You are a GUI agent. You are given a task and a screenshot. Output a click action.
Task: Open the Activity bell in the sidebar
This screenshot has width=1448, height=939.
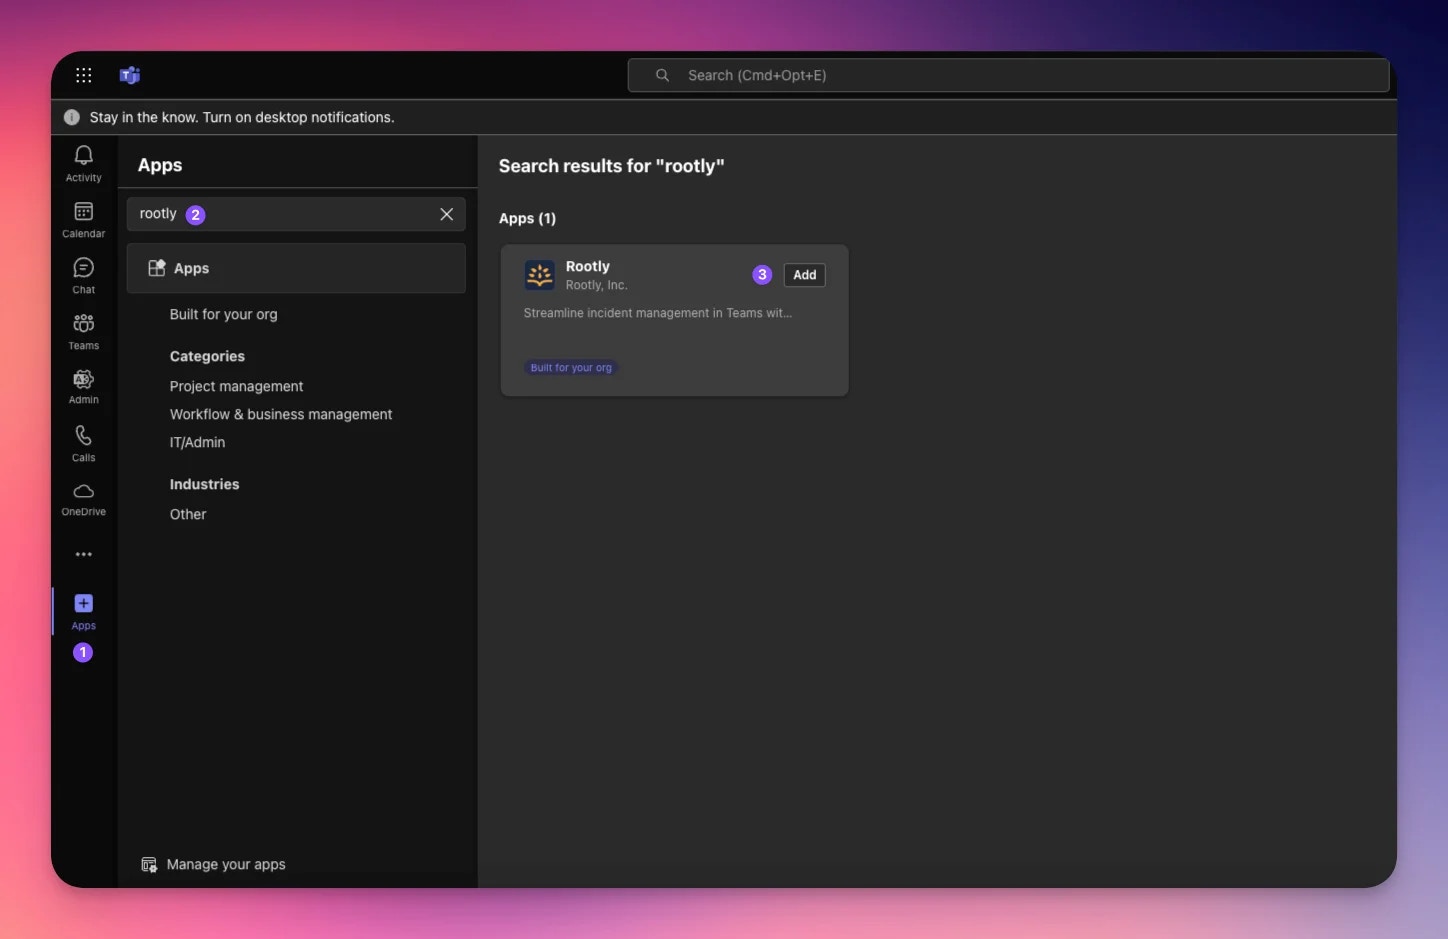[x=84, y=164]
